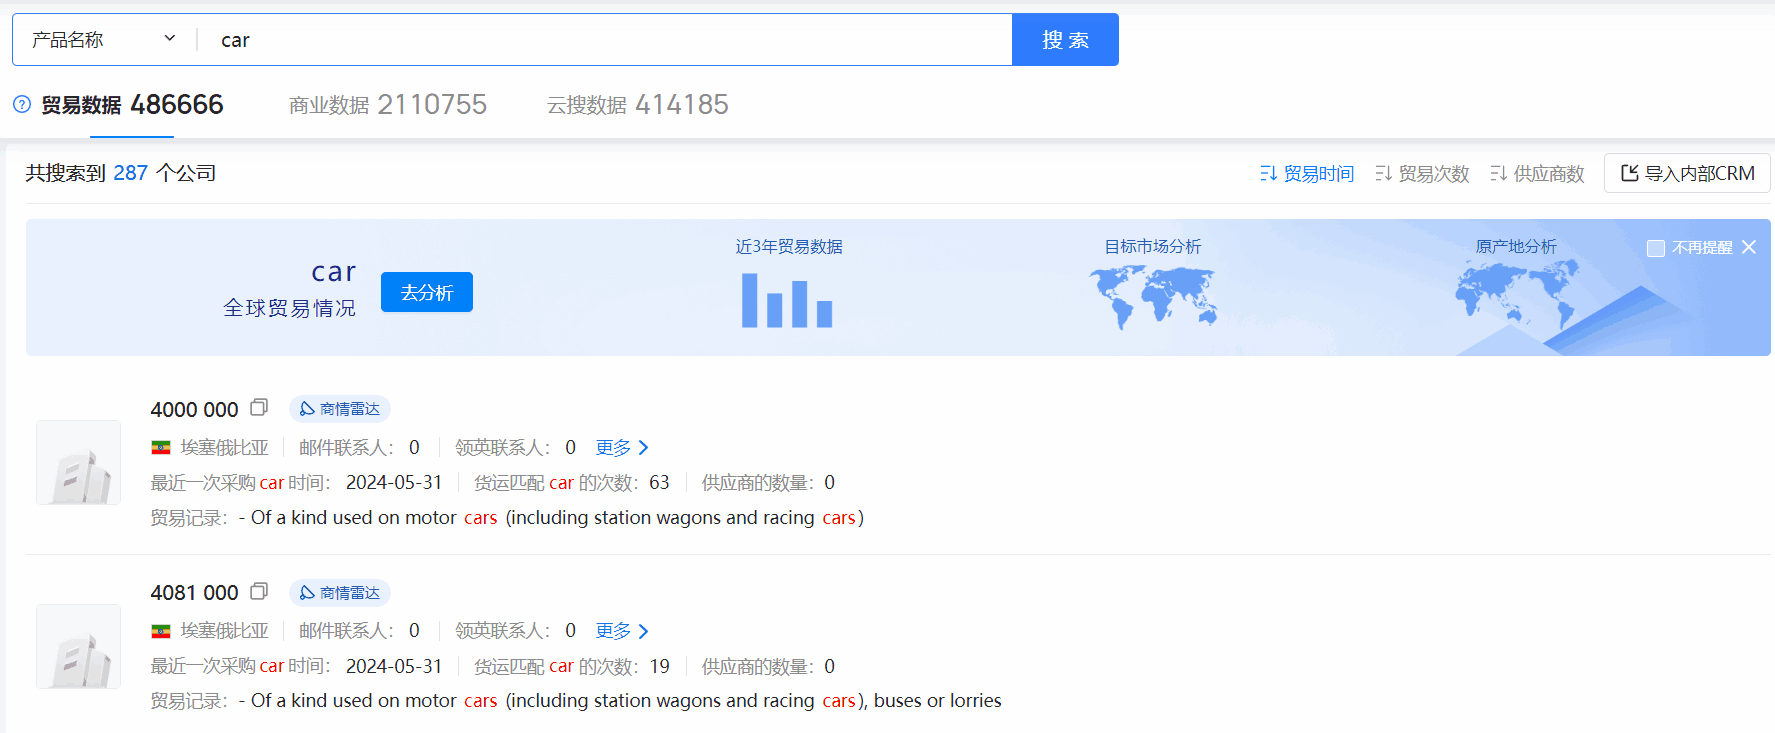
Task: Click the 近3年贸易数据 bar chart icon
Action: pyautogui.click(x=787, y=300)
